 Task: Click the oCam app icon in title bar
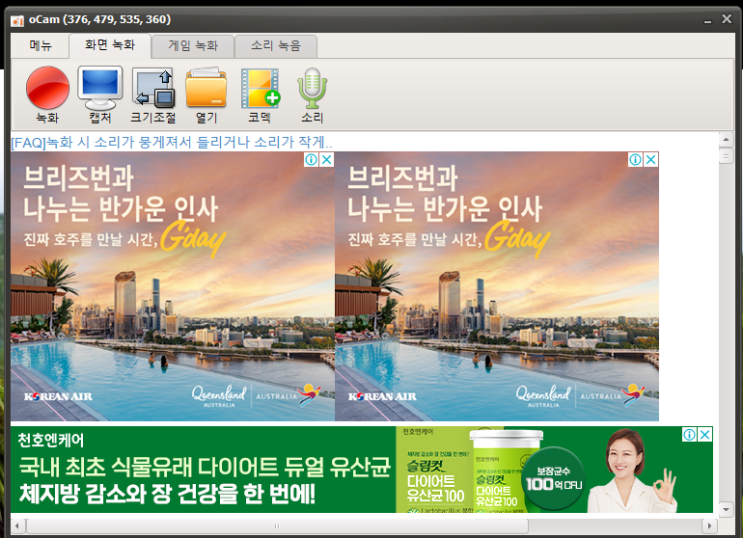coord(18,20)
